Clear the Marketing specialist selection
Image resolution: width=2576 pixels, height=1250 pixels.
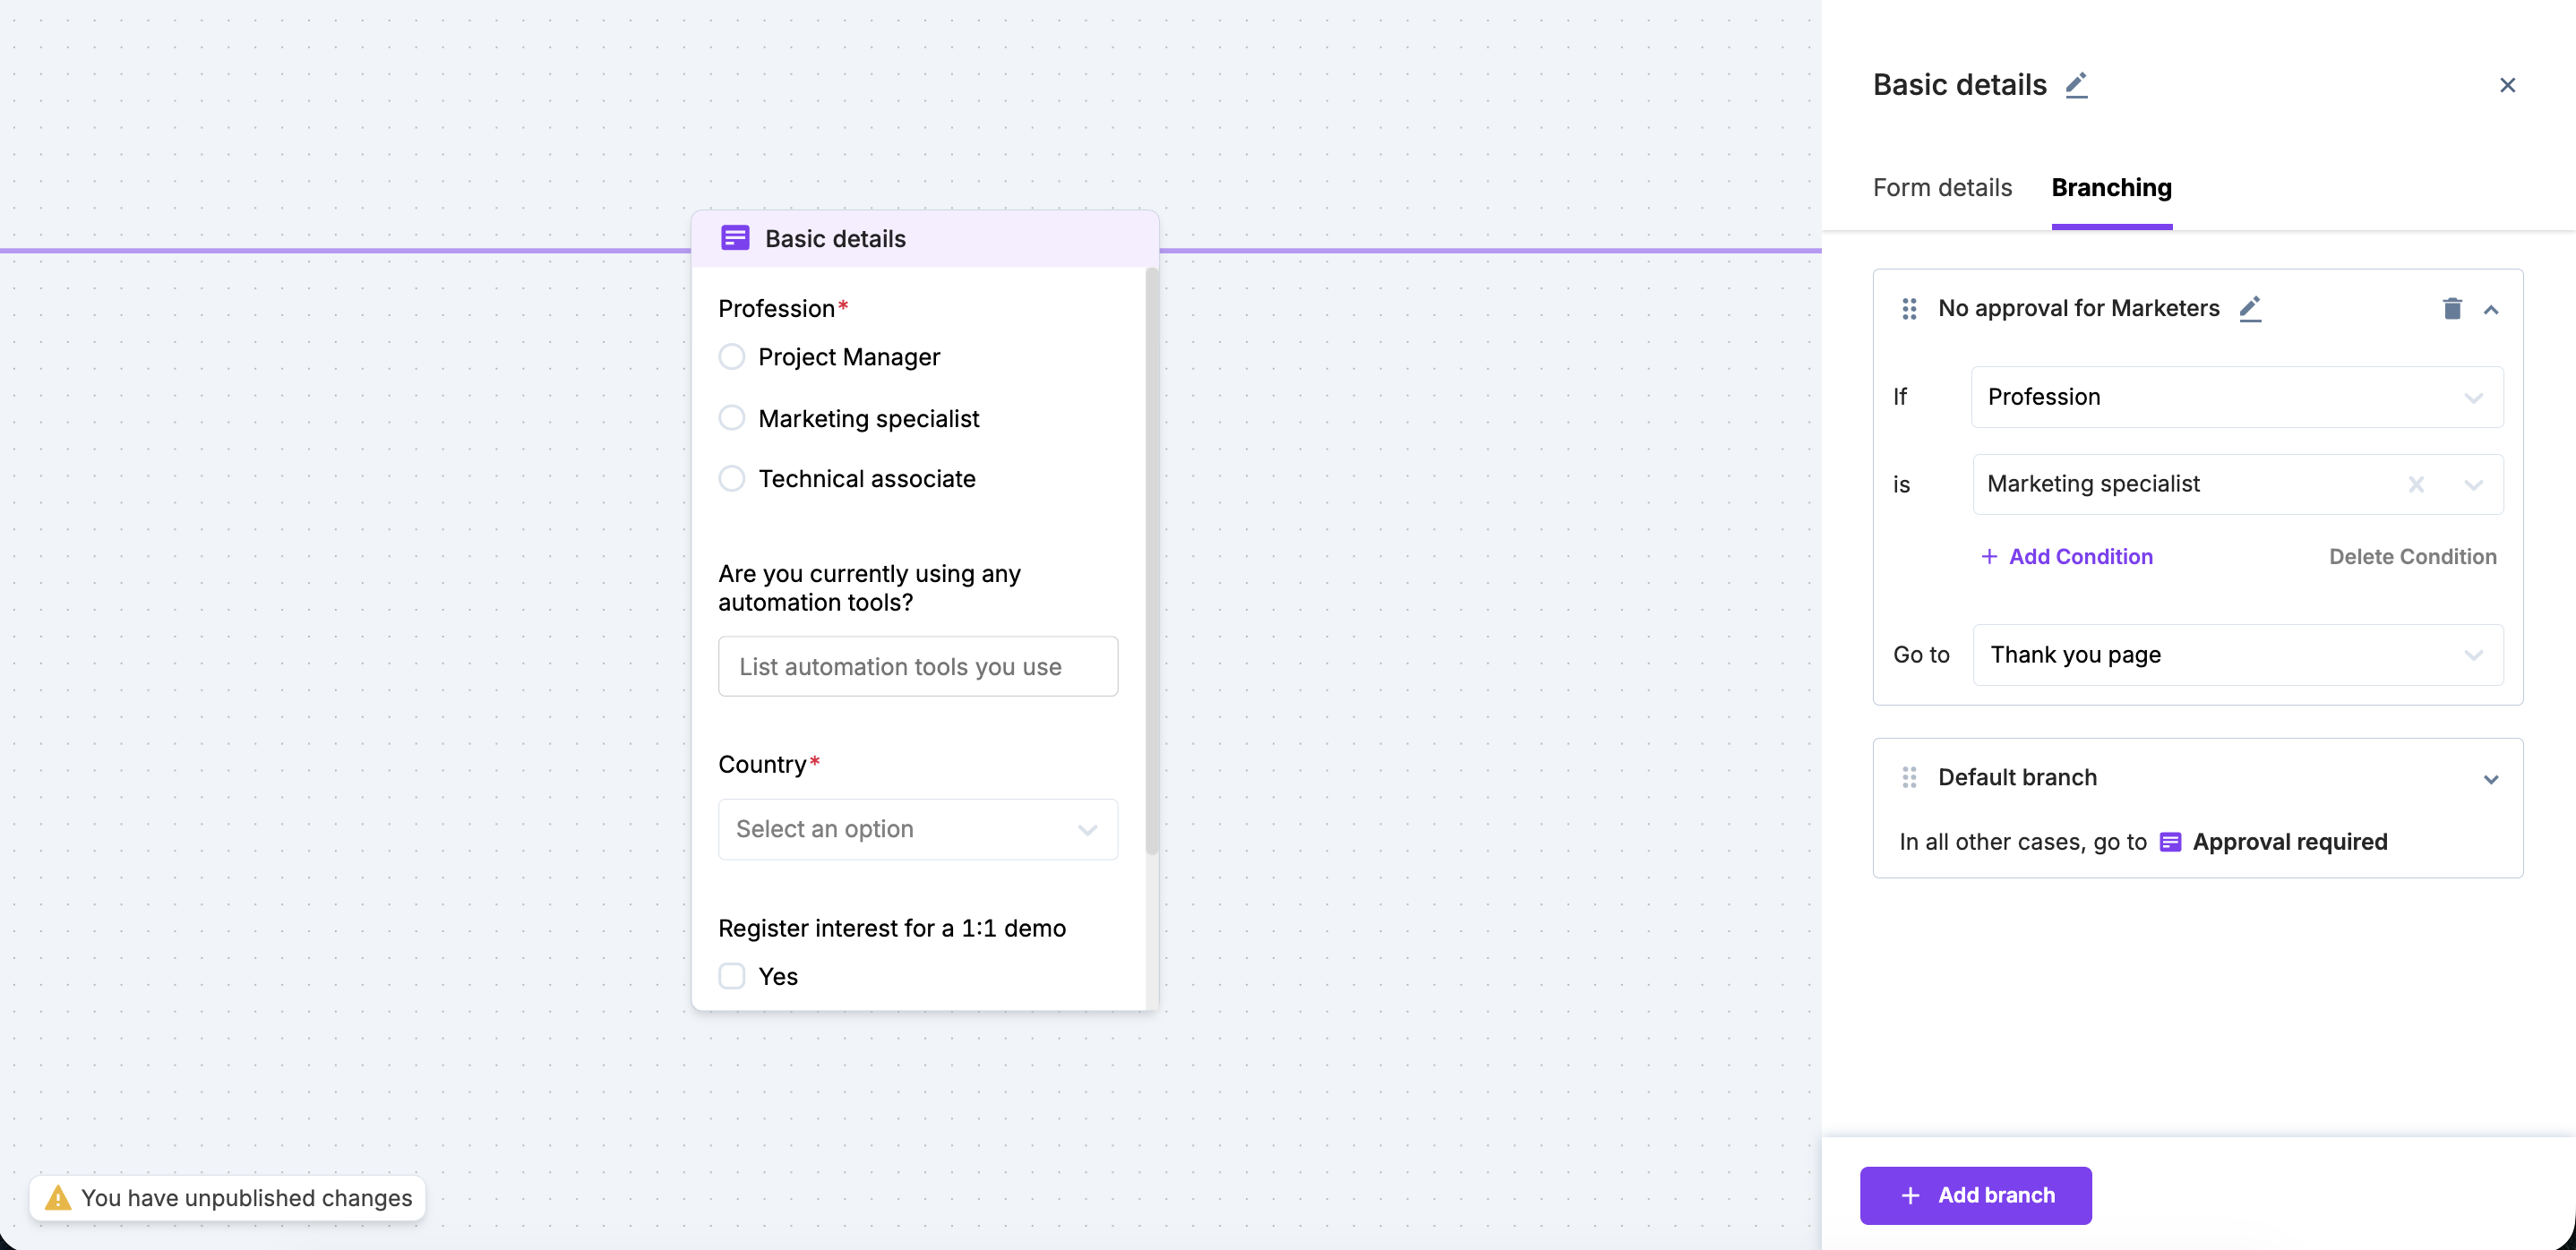click(2416, 485)
